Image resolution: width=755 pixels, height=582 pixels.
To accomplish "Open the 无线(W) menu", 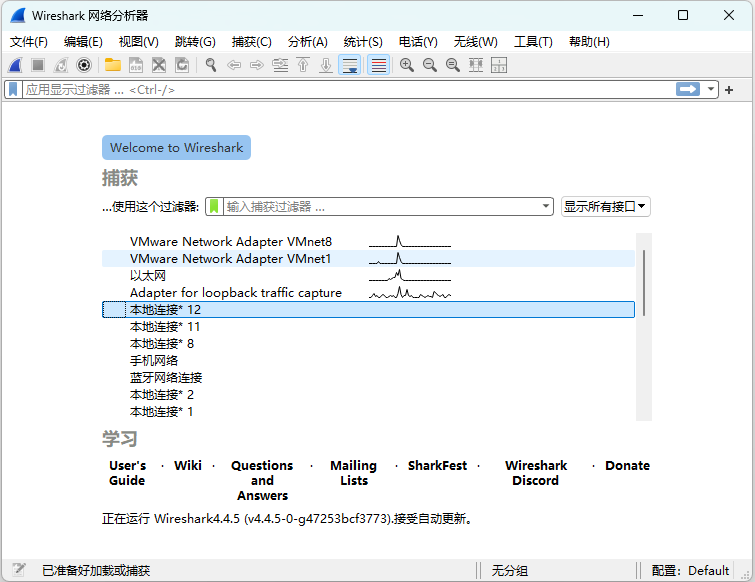I will [x=475, y=42].
